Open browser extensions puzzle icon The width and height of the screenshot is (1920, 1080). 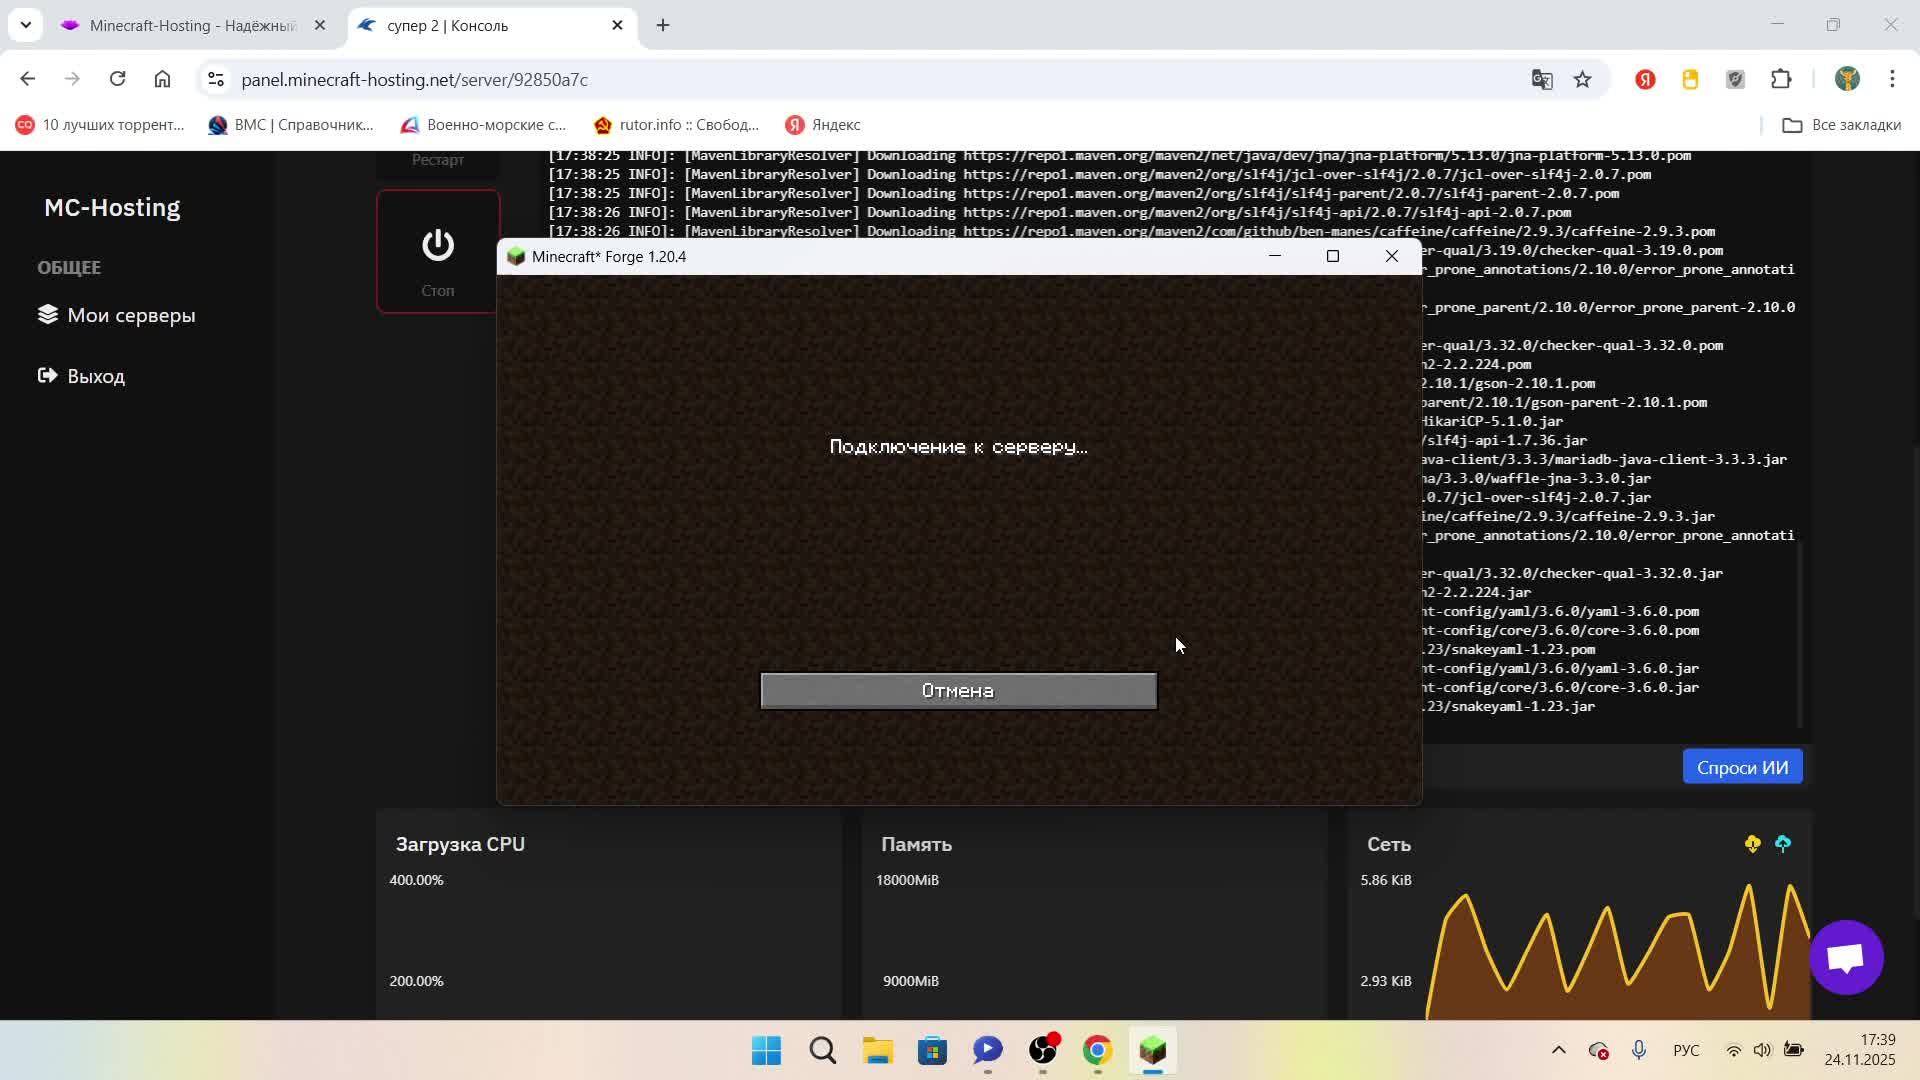pyautogui.click(x=1781, y=80)
